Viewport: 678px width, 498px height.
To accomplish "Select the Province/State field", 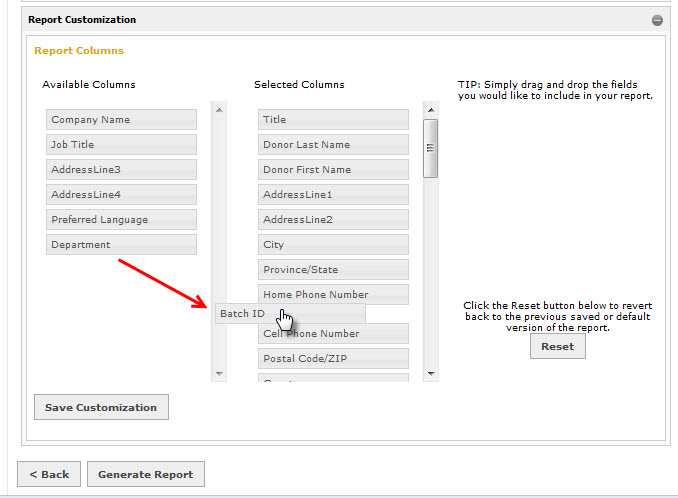I will click(333, 270).
